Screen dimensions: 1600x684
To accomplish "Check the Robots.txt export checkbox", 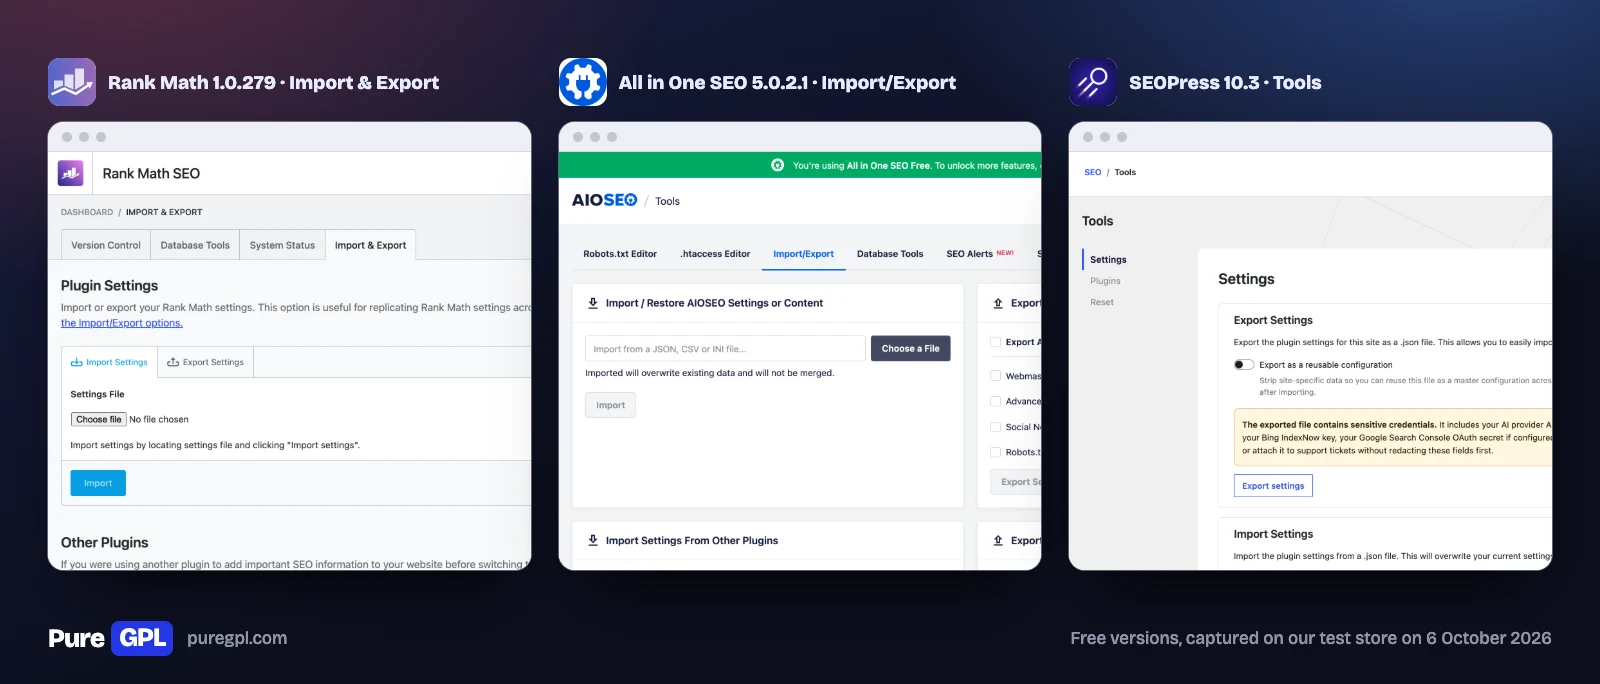I will coord(995,452).
